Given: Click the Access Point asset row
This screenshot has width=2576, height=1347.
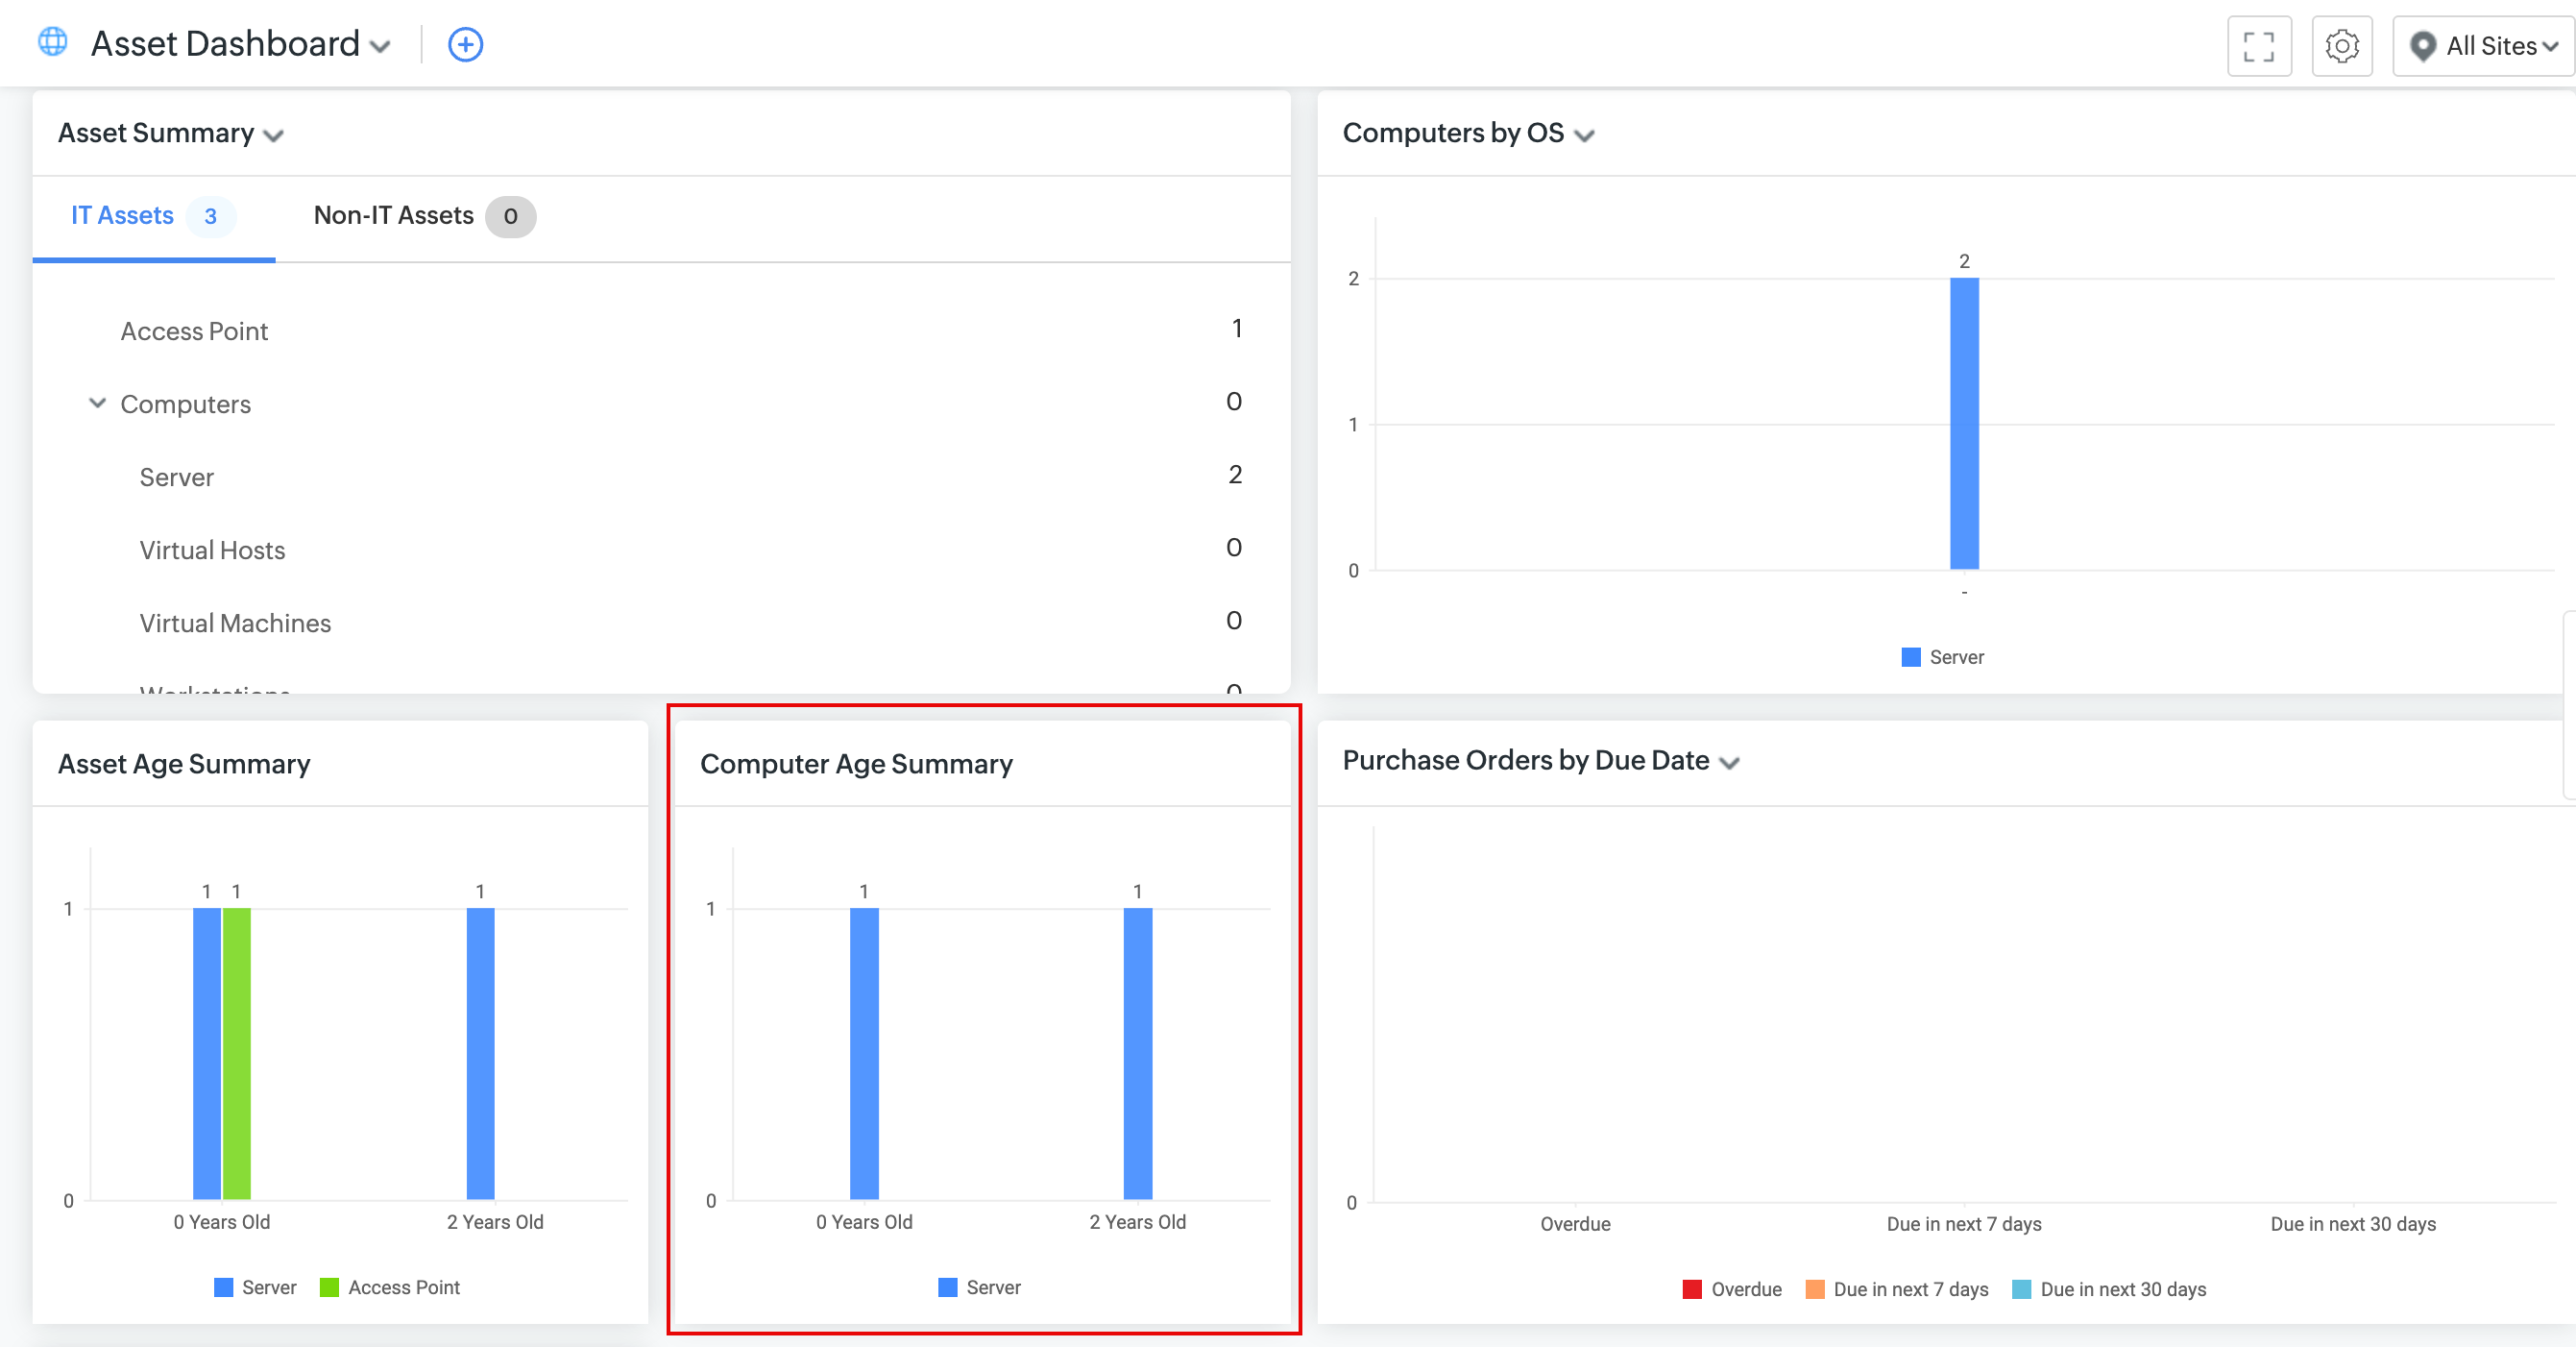Looking at the screenshot, I should point(194,331).
